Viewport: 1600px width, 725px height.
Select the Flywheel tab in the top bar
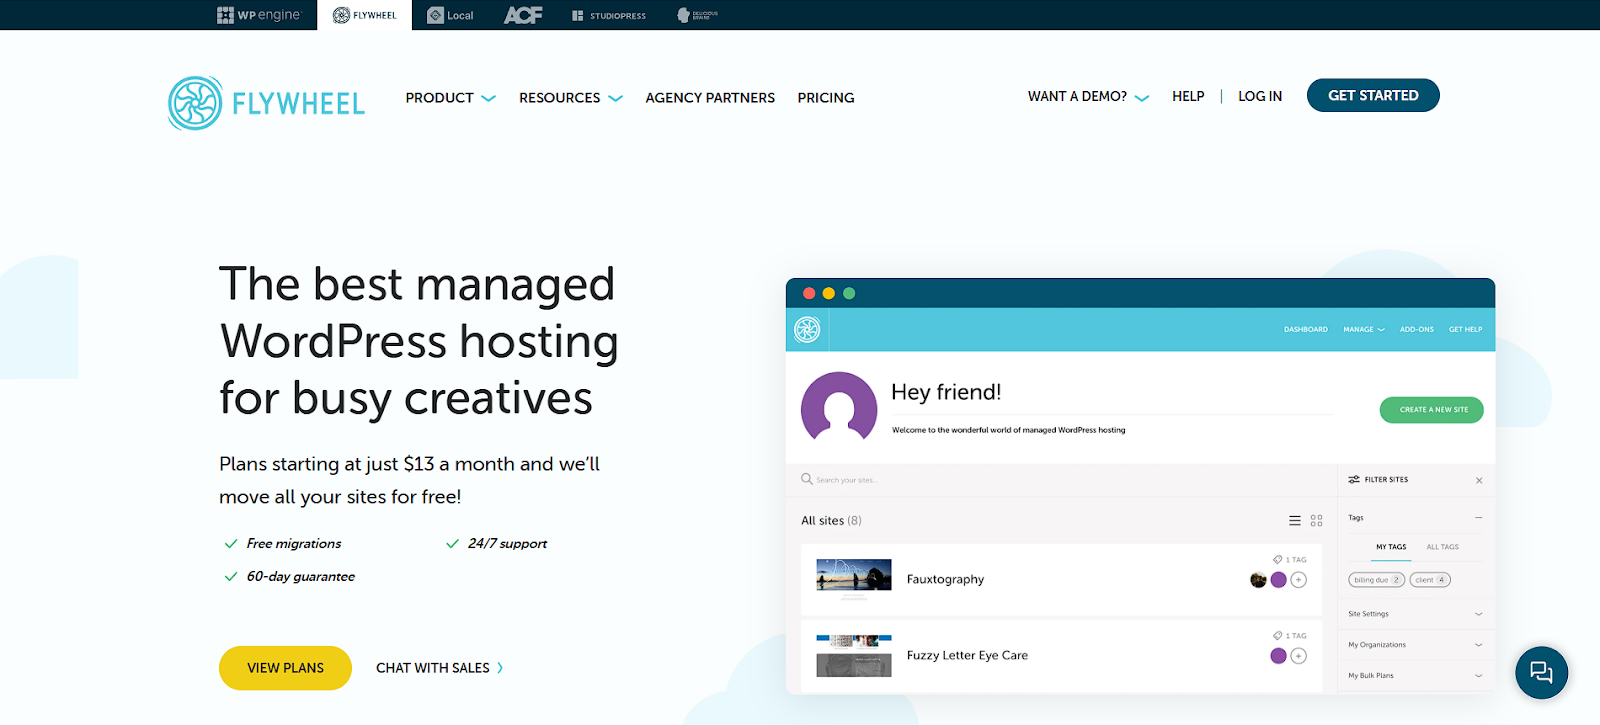[364, 15]
